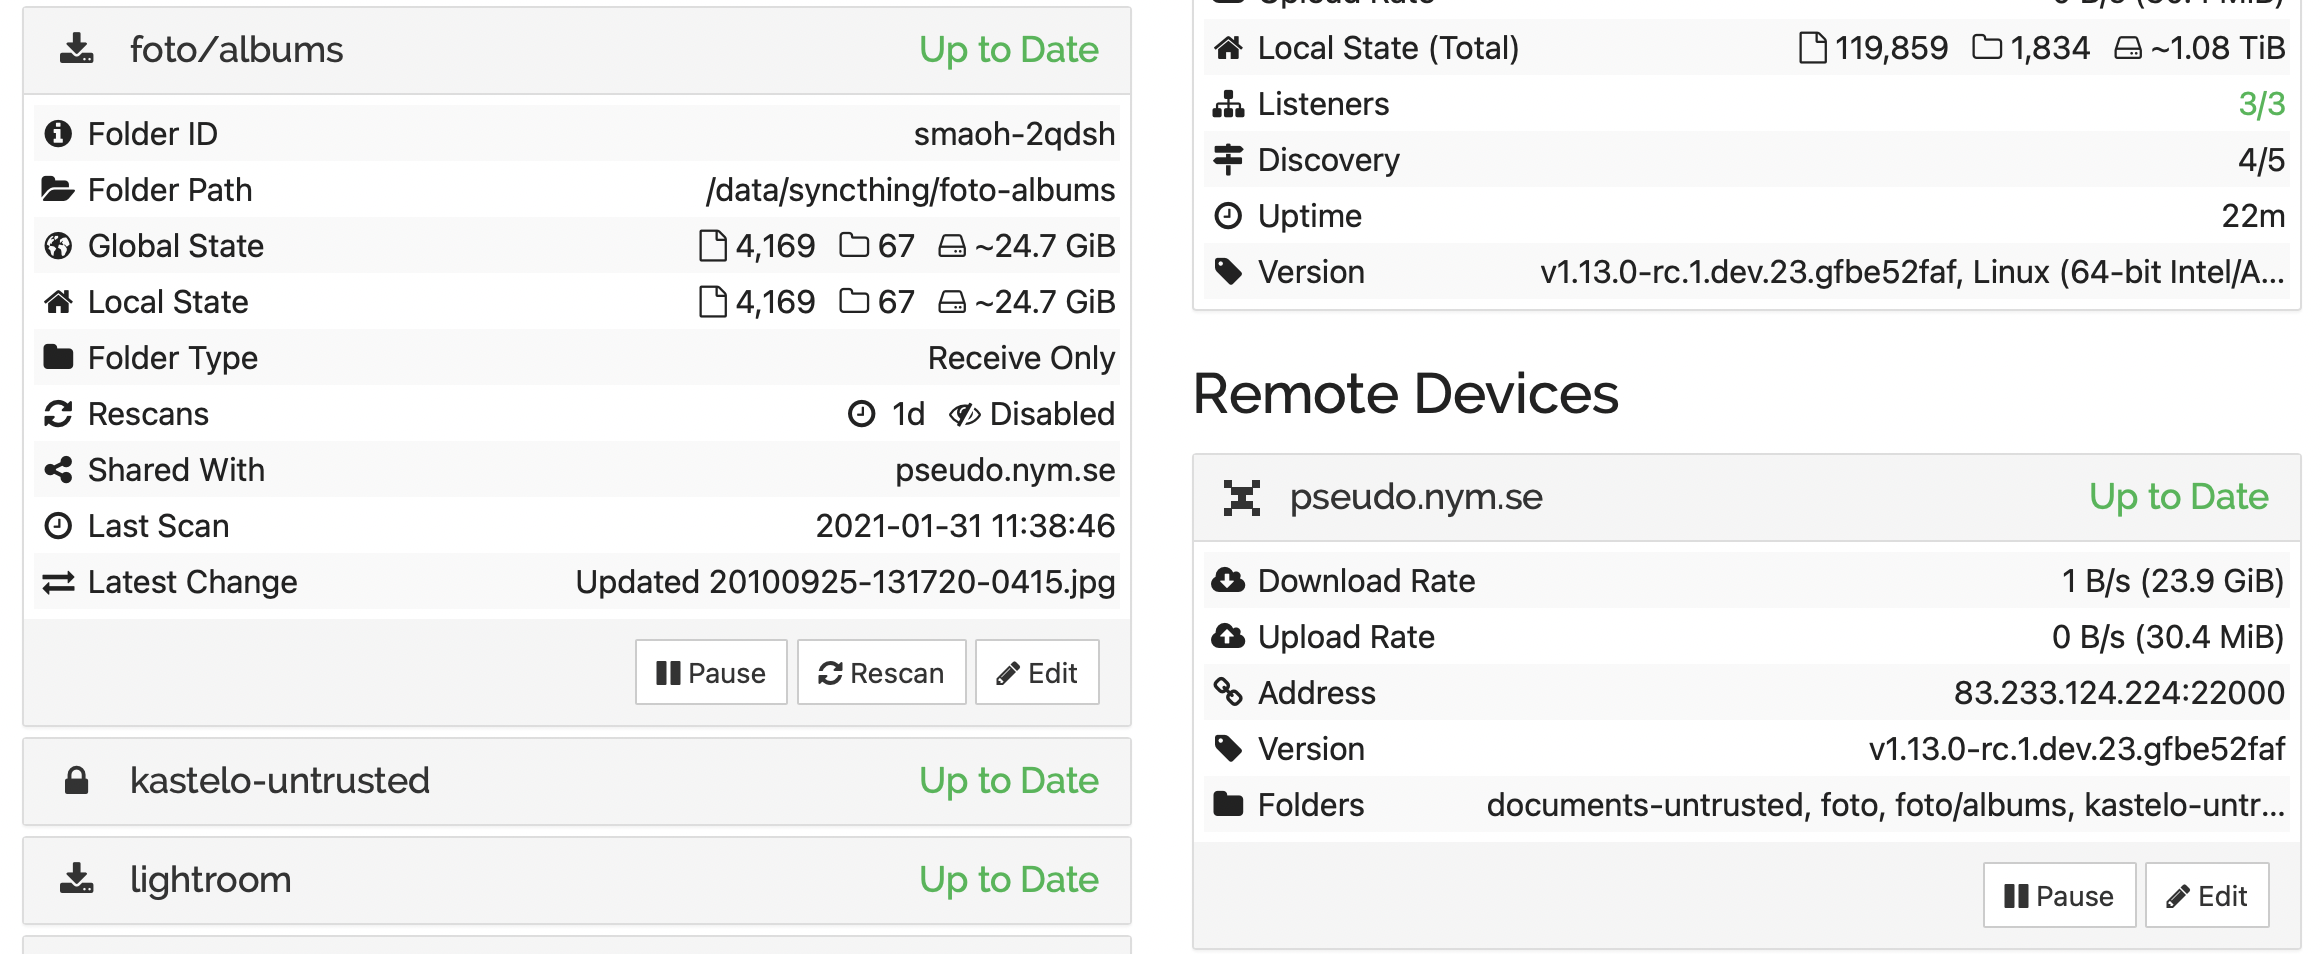Click the info icon beside Folder ID
The image size is (2322, 954).
58,133
